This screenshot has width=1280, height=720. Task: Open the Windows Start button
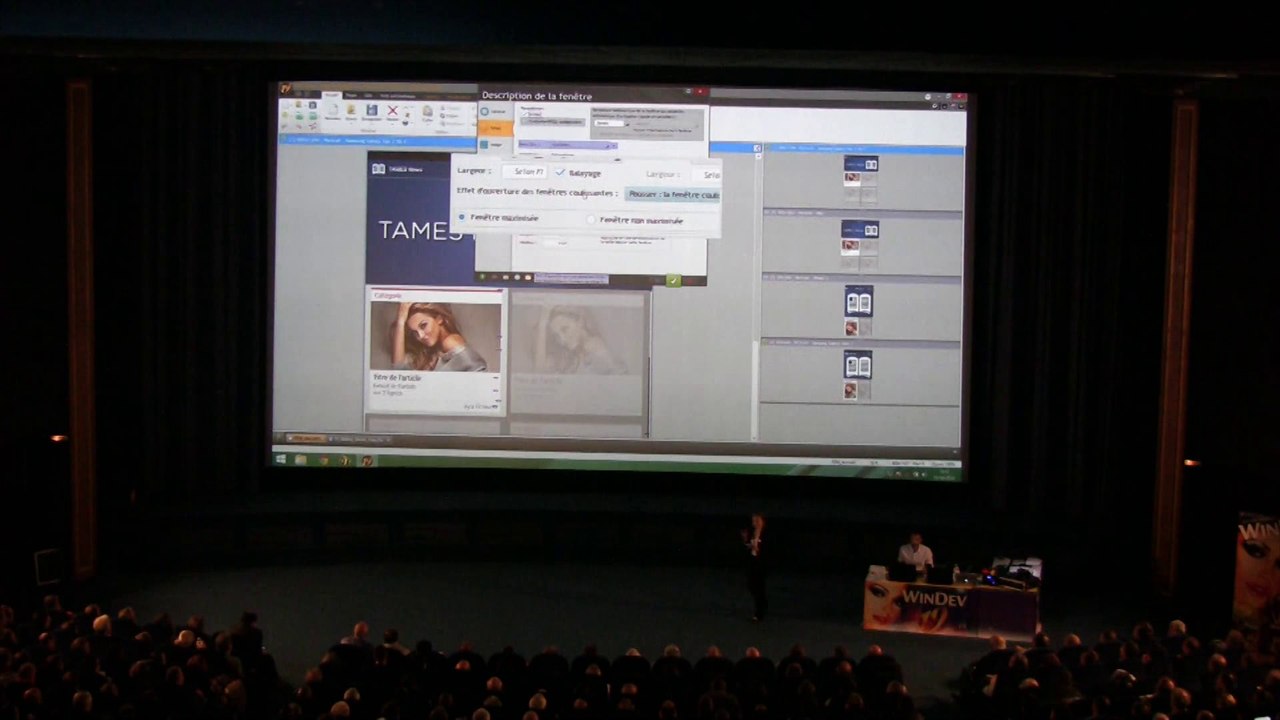281,460
